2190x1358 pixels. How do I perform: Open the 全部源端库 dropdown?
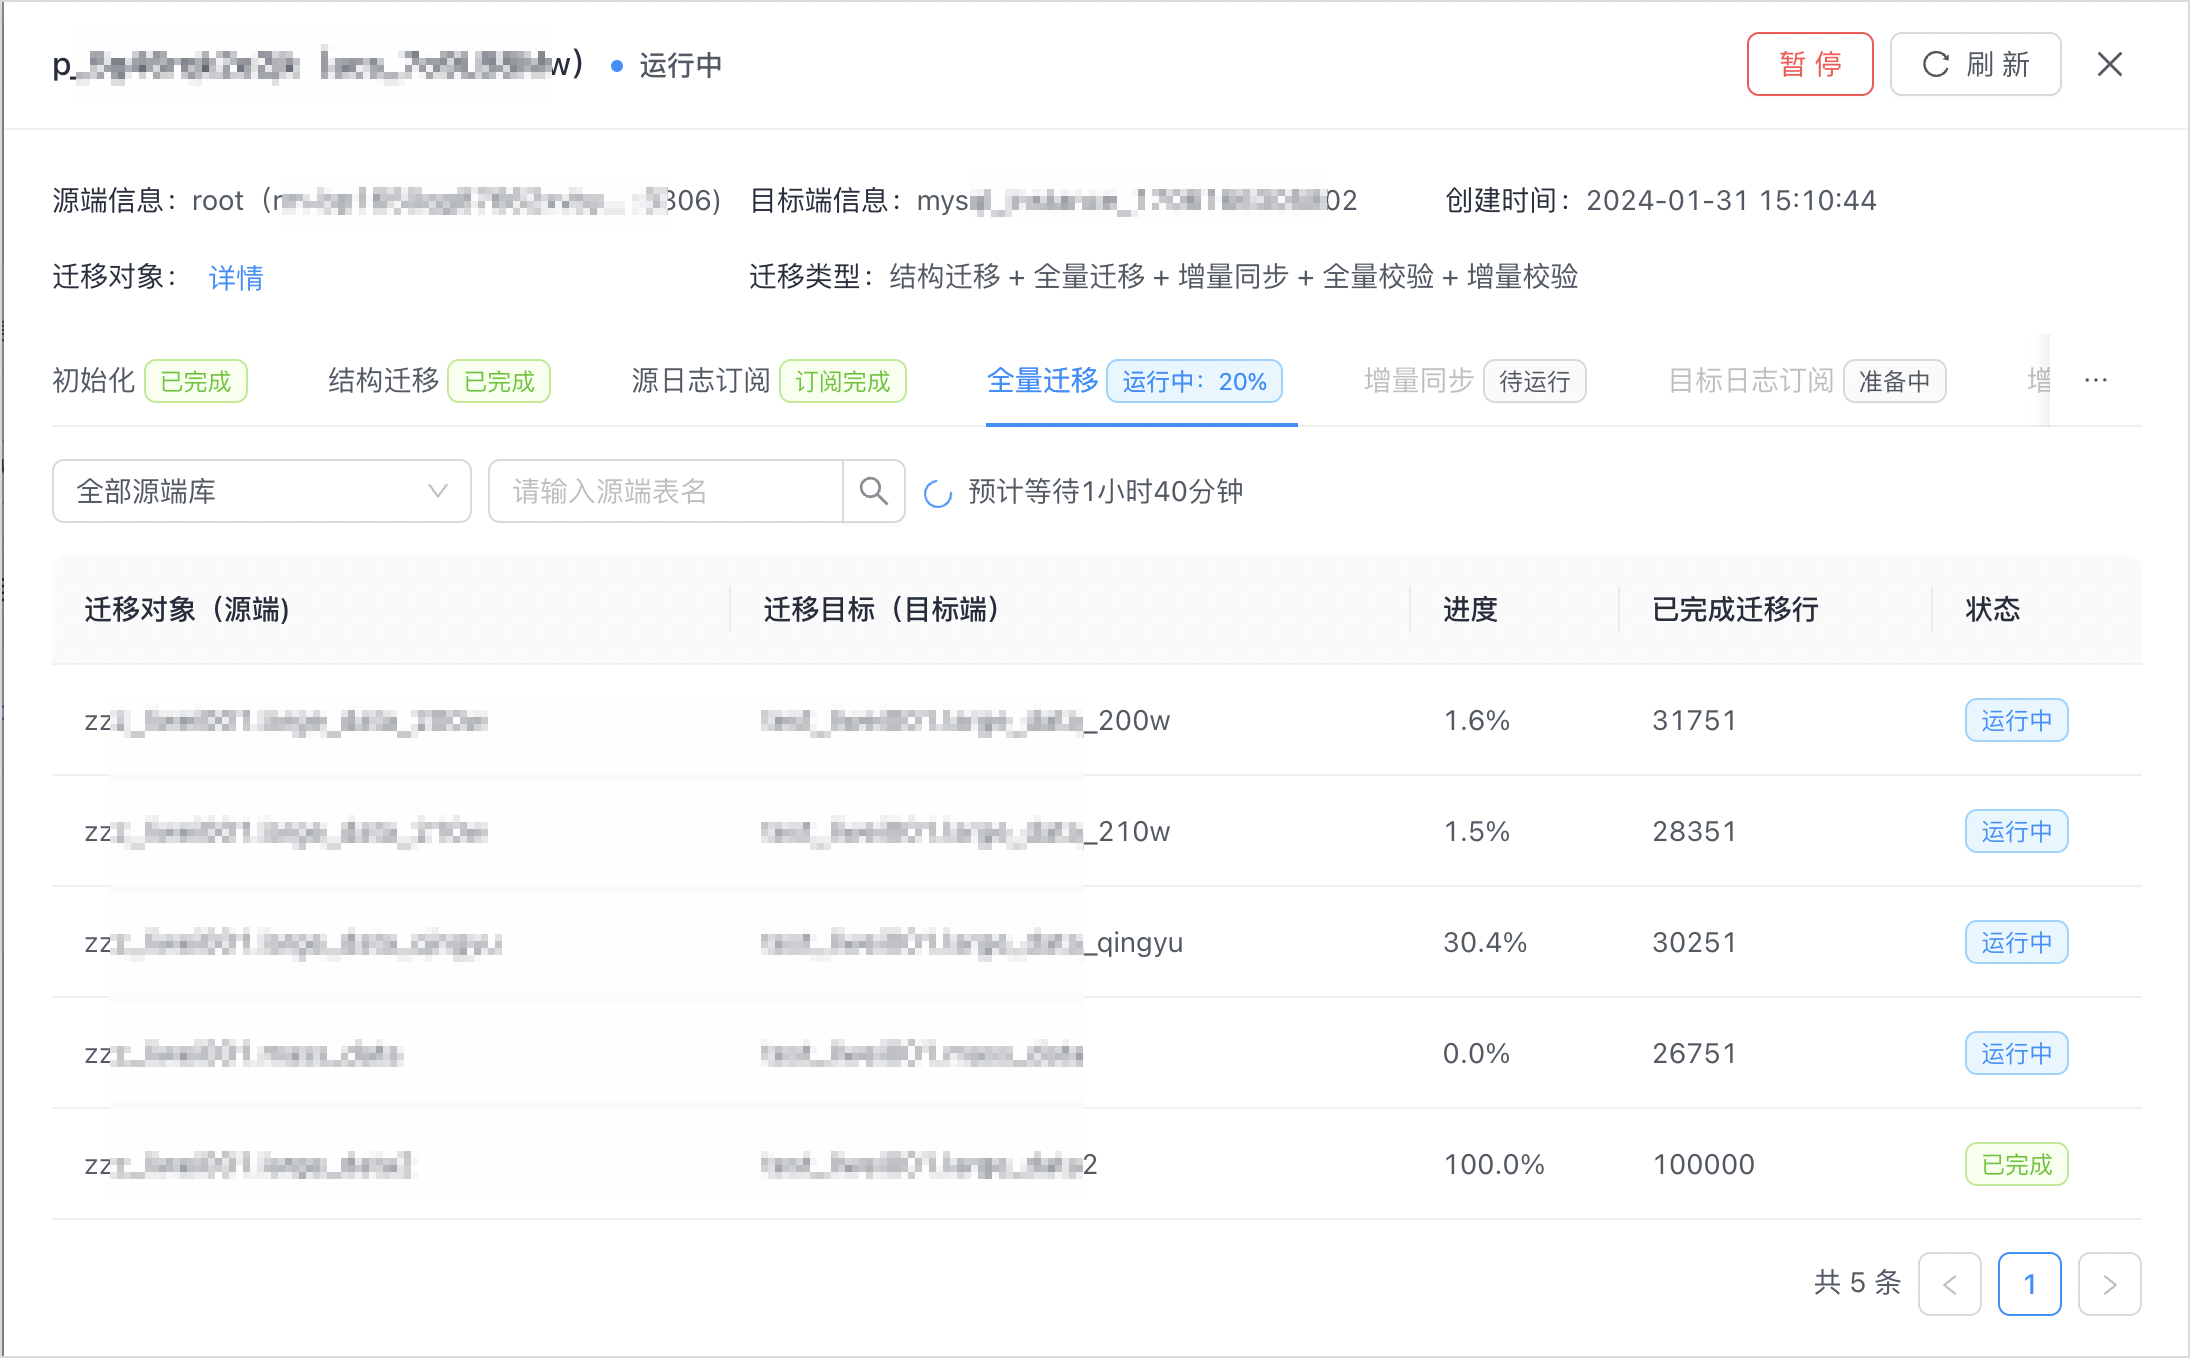pos(260,491)
